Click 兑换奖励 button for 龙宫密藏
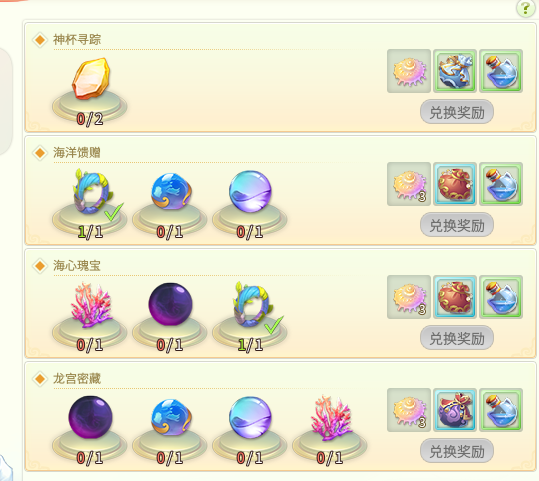Screen dimensions: 539x481 (457, 451)
